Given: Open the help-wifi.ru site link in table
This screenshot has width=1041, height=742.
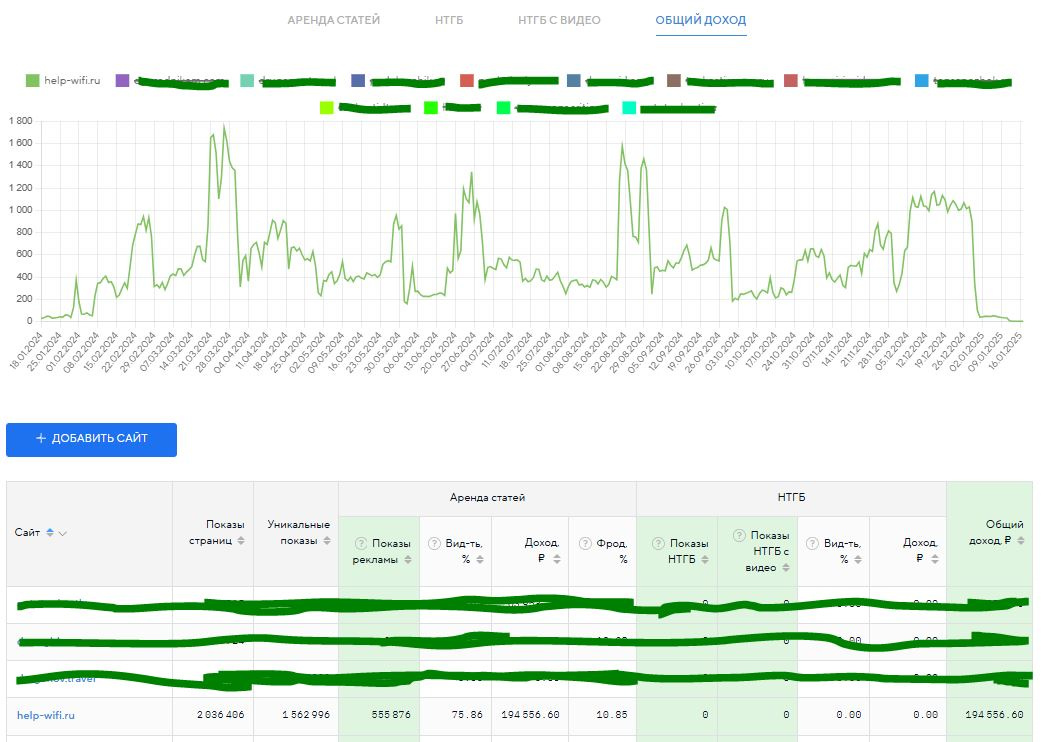Looking at the screenshot, I should [46, 715].
